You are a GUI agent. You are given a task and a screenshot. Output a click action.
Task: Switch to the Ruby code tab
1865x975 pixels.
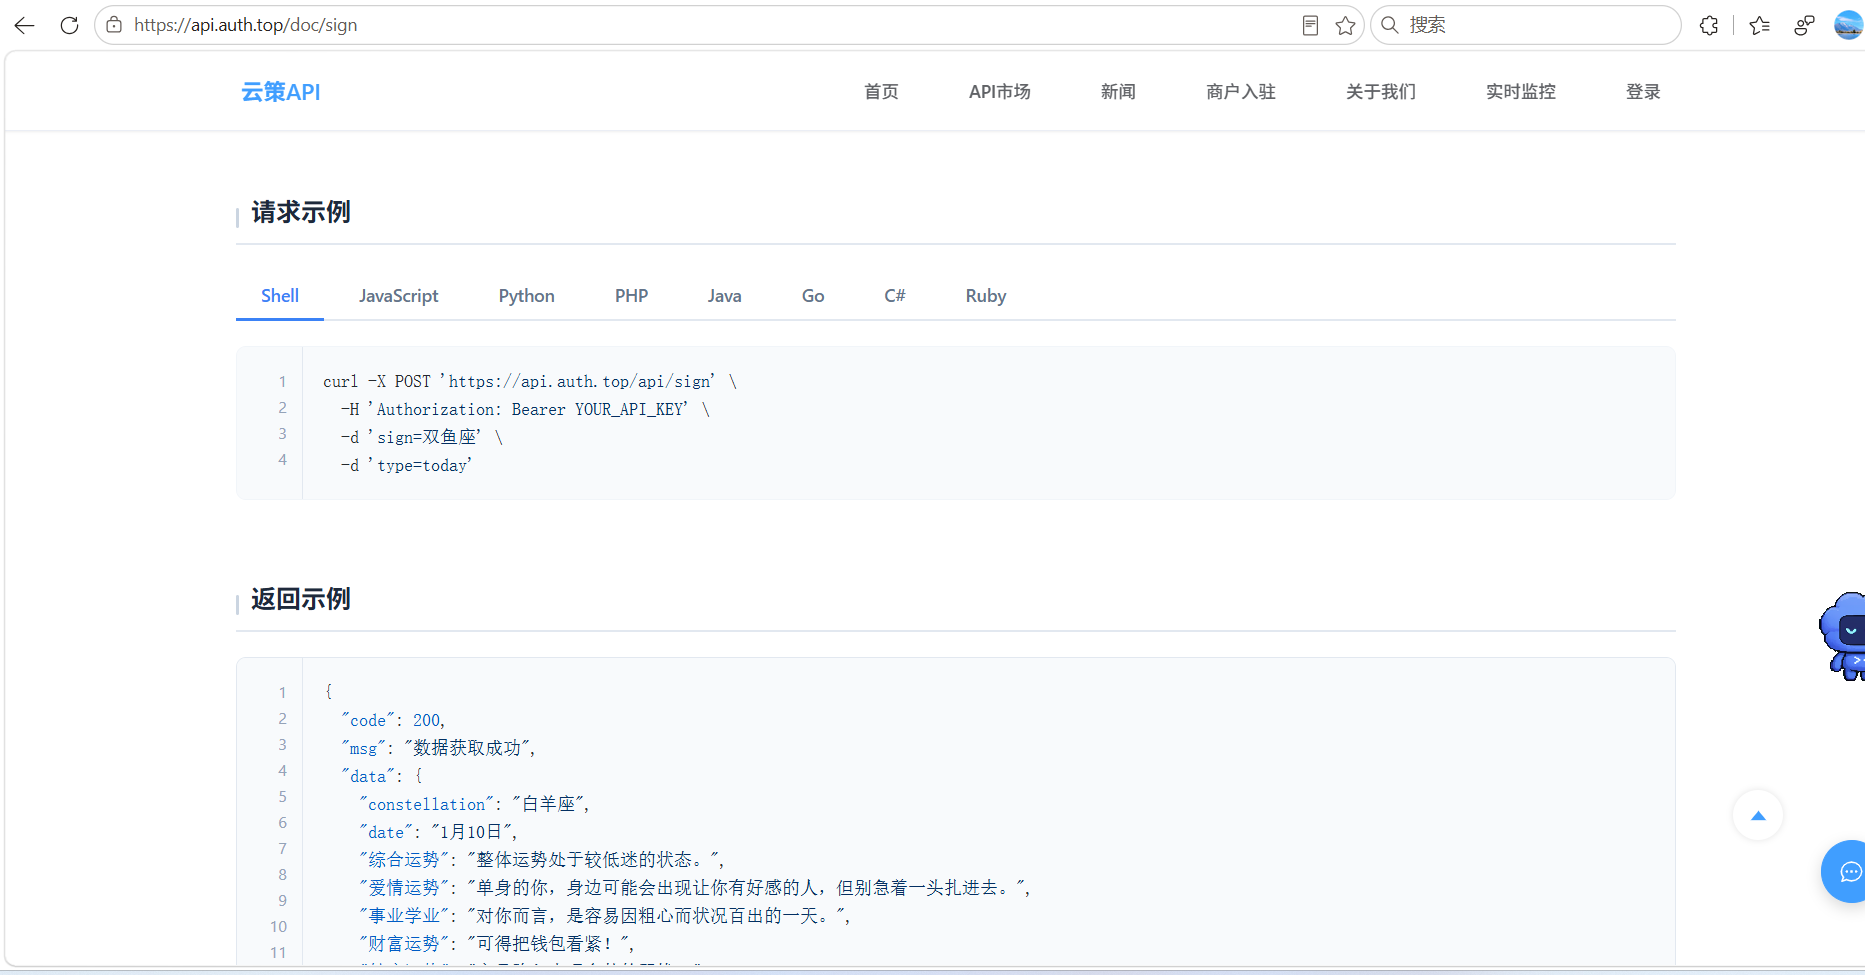pos(986,296)
